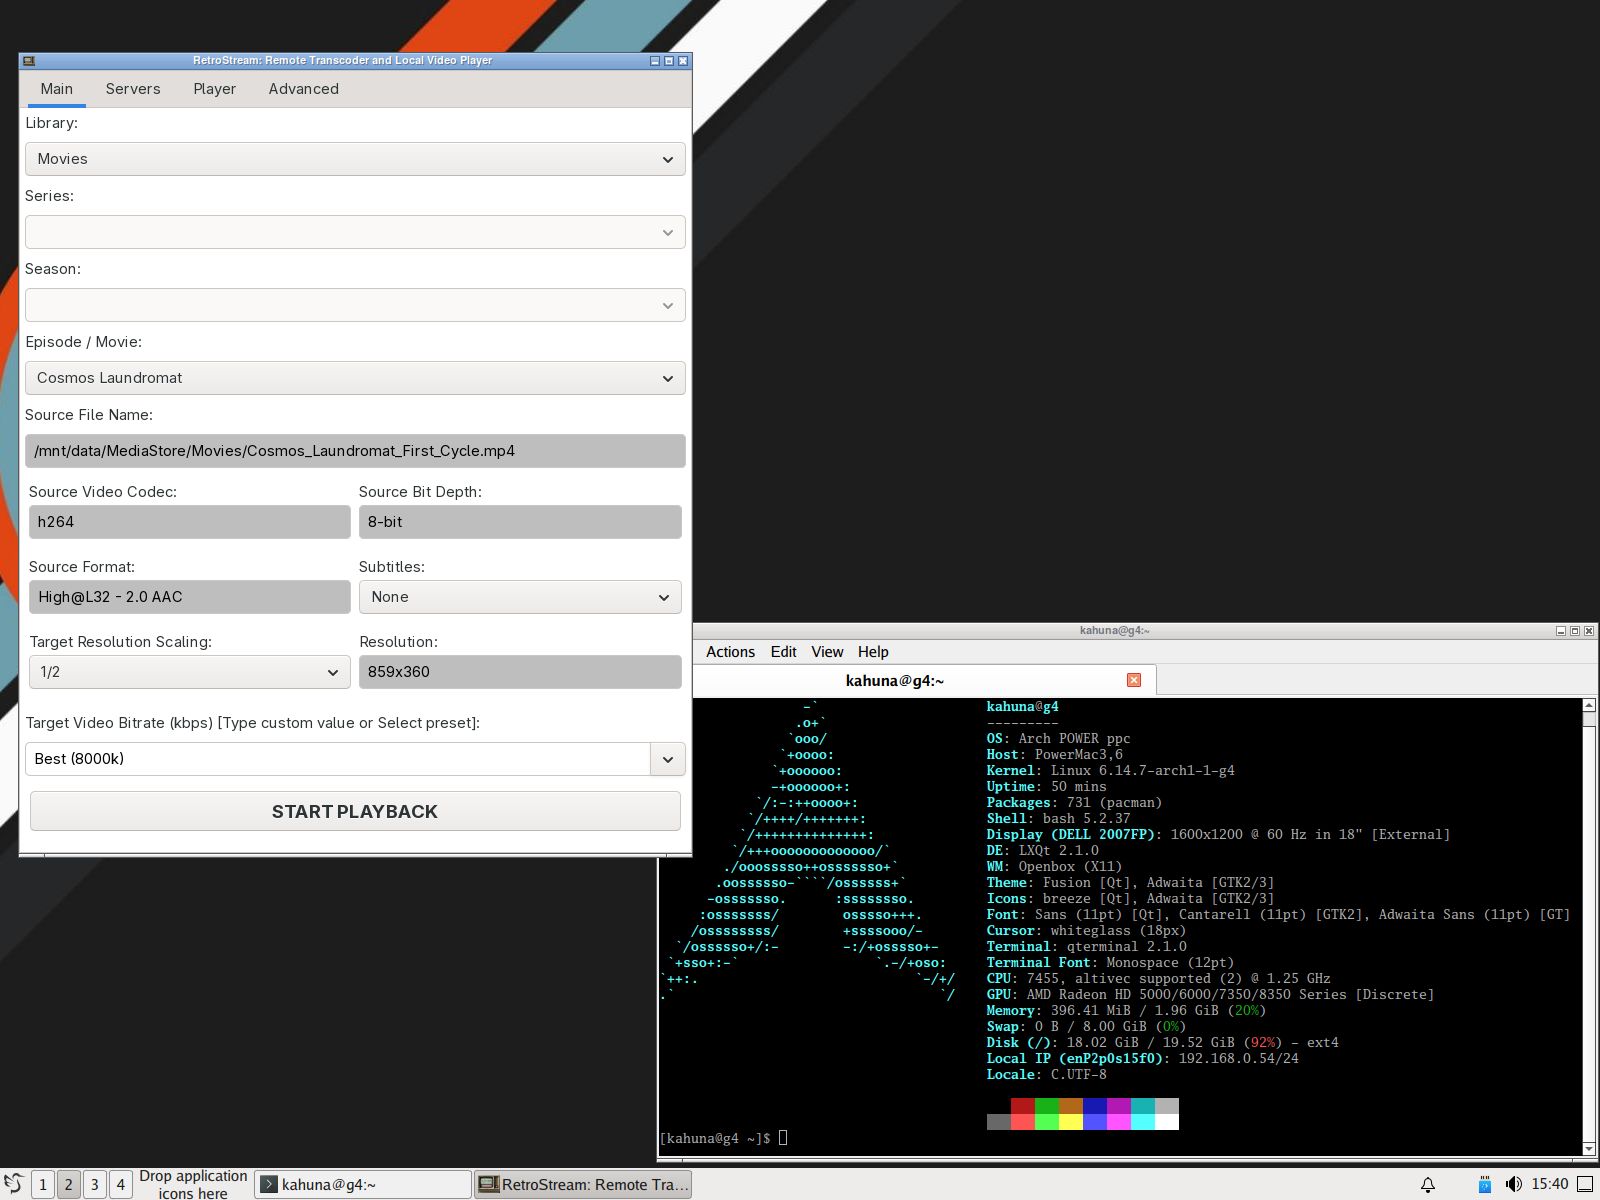The image size is (1600, 1200).
Task: Switch to virtual desktop 1
Action: 43,1184
